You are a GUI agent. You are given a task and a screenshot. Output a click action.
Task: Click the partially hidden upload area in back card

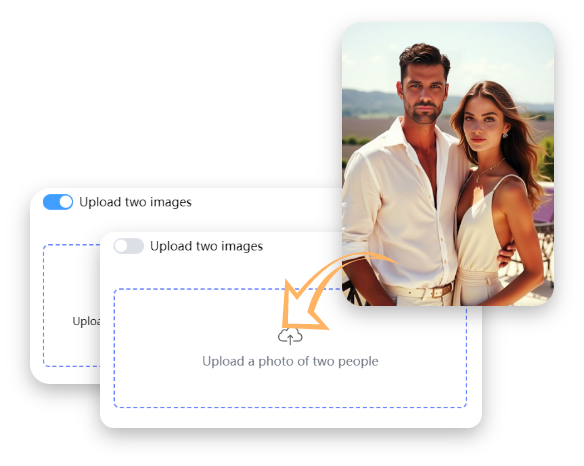pos(72,306)
